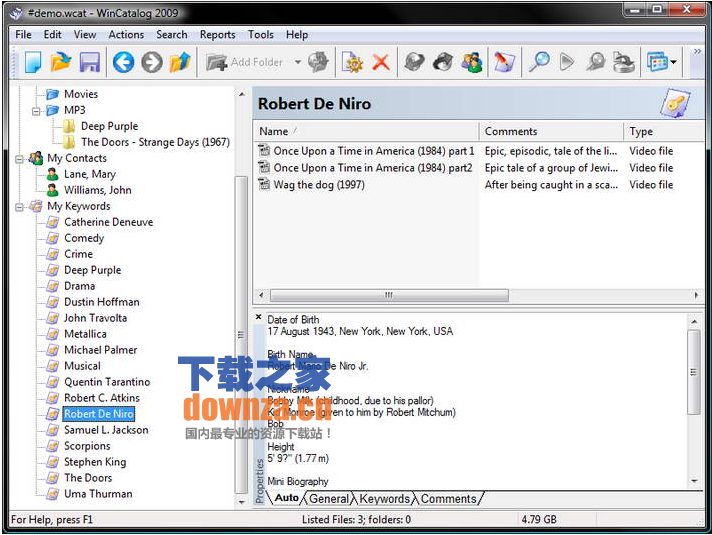Screen dimensions: 712x535
Task: Click down arrow of properties scrollbar
Action: [x=694, y=481]
